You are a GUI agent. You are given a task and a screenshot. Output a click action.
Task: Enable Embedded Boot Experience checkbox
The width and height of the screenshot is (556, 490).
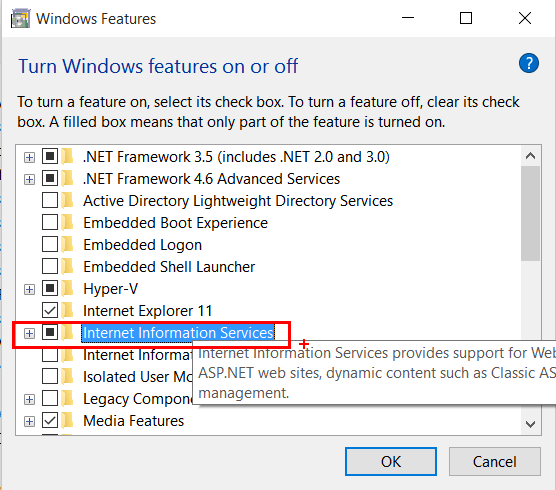50,222
